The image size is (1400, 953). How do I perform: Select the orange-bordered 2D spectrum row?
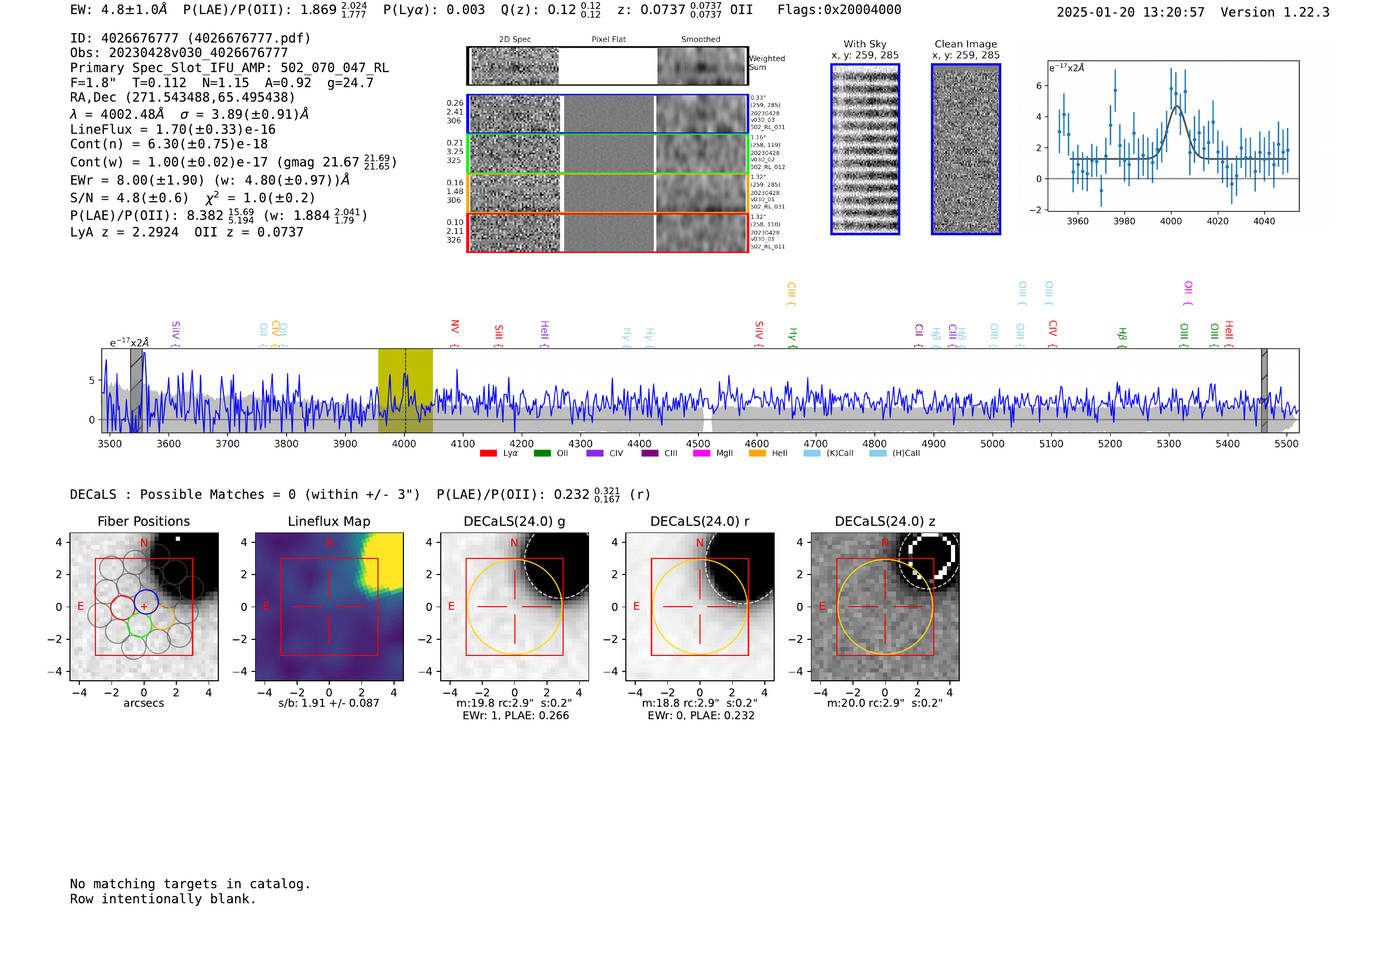click(608, 193)
